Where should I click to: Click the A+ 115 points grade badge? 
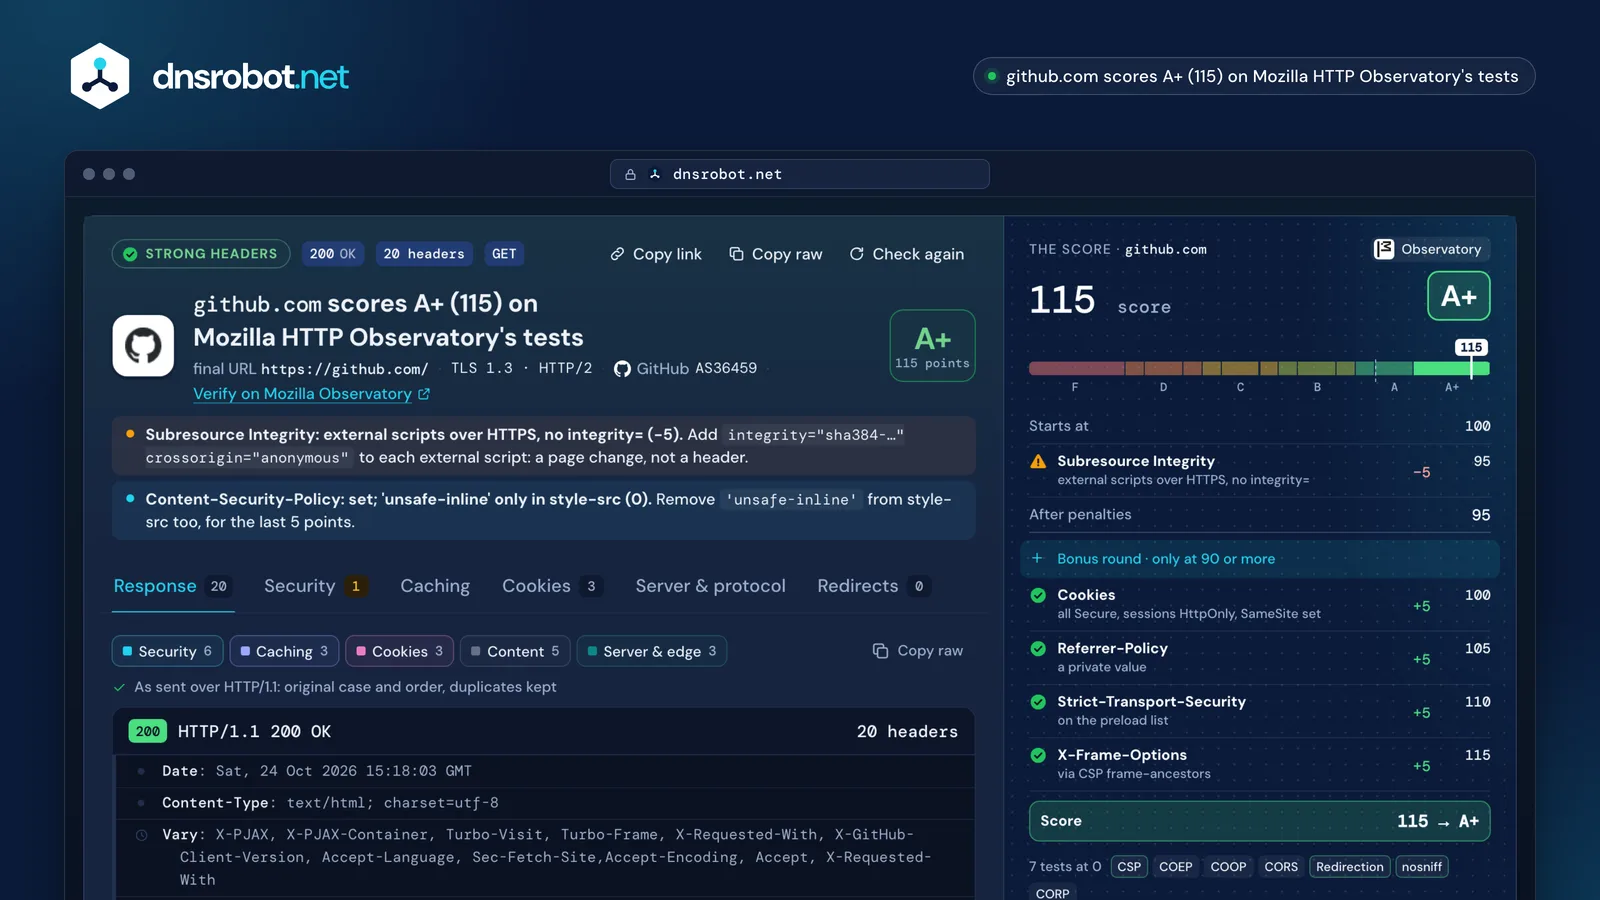[932, 346]
